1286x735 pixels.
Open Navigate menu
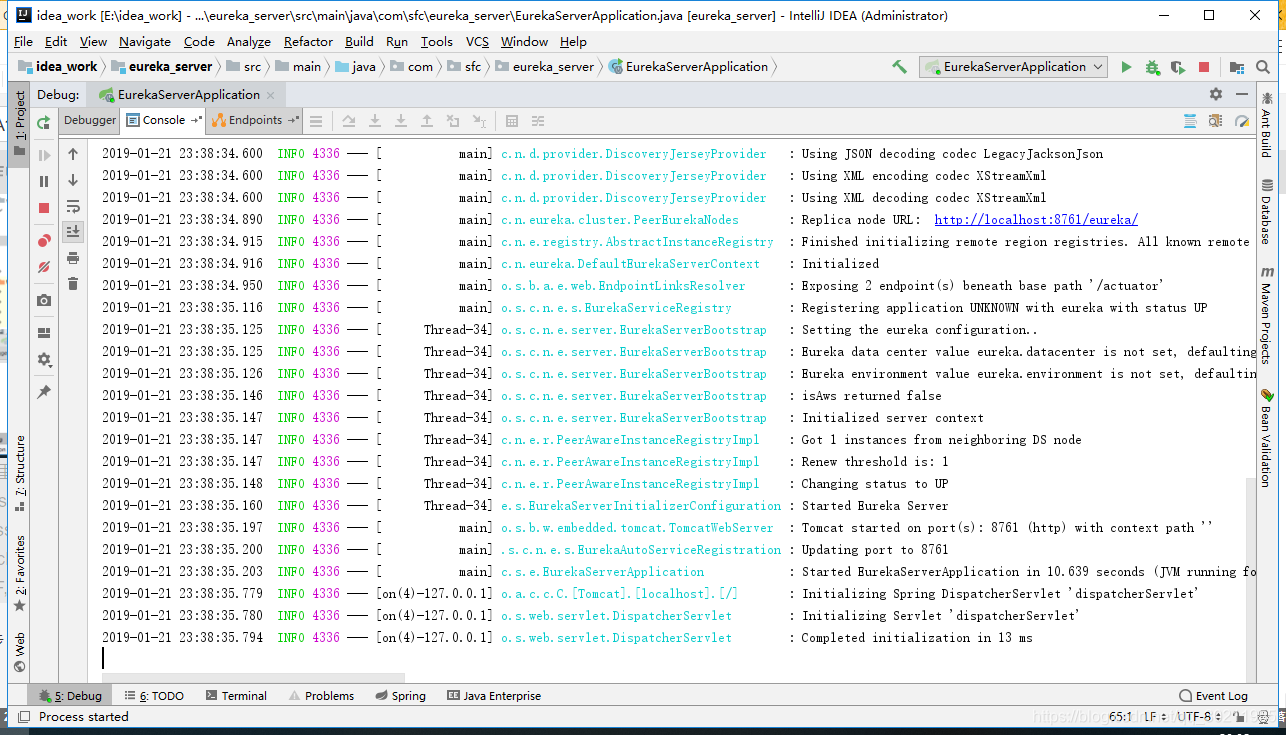click(x=145, y=41)
